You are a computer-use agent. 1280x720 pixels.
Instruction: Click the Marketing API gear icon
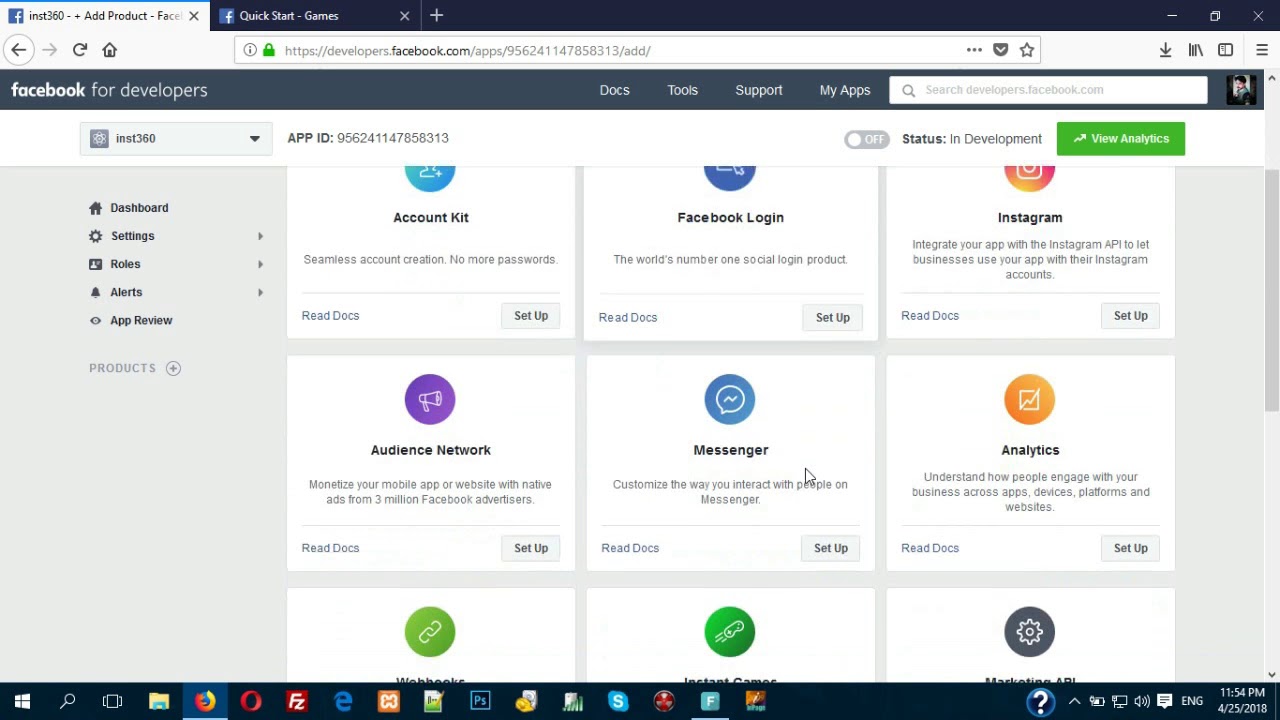pyautogui.click(x=1029, y=632)
